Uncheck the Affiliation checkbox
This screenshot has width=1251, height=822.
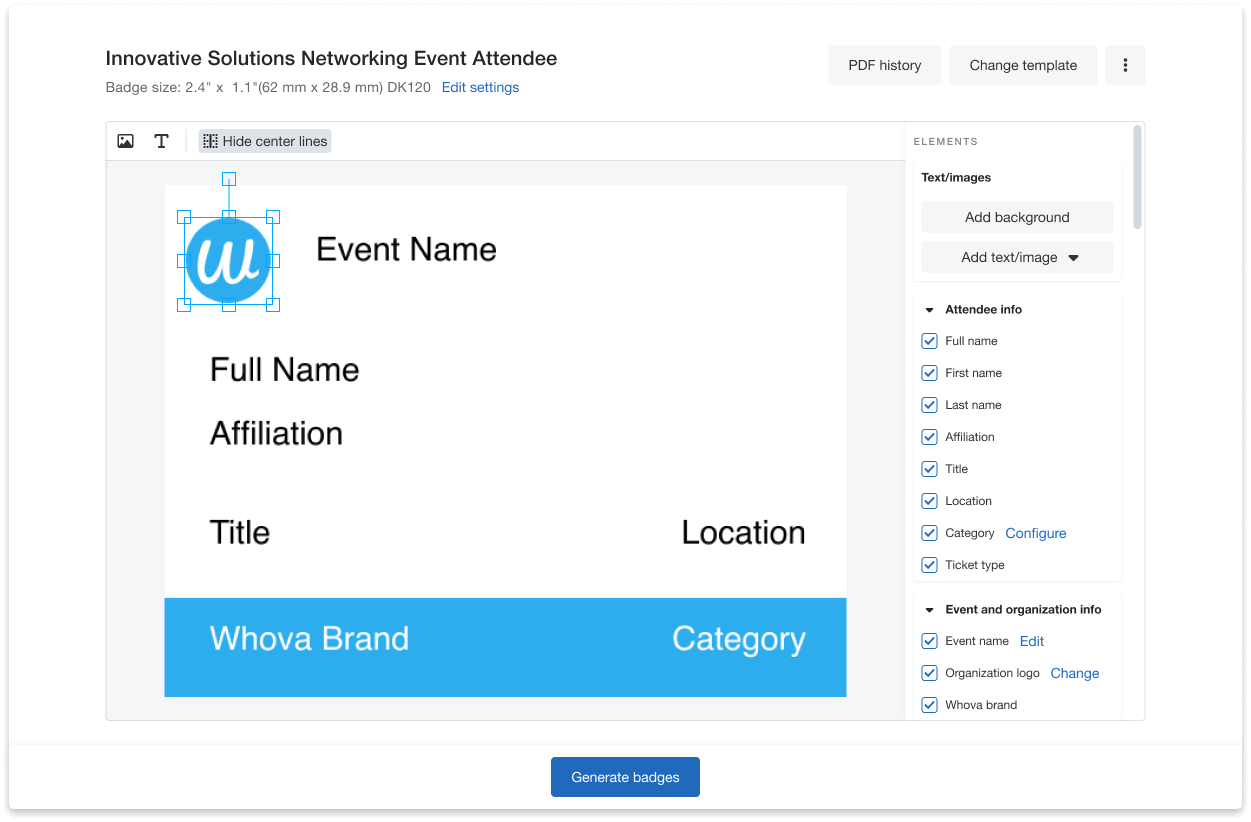pyautogui.click(x=929, y=437)
